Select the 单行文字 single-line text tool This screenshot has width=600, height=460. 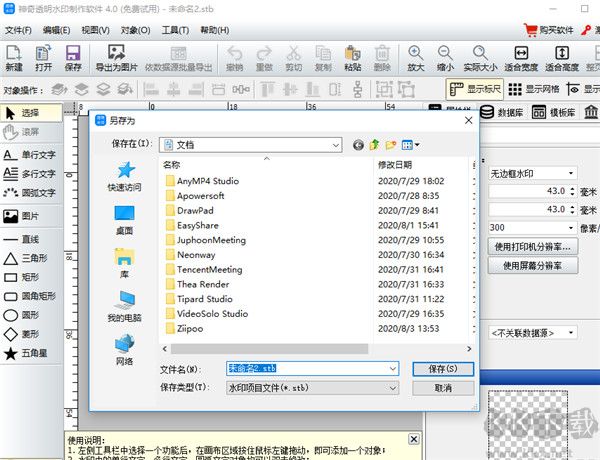click(31, 155)
